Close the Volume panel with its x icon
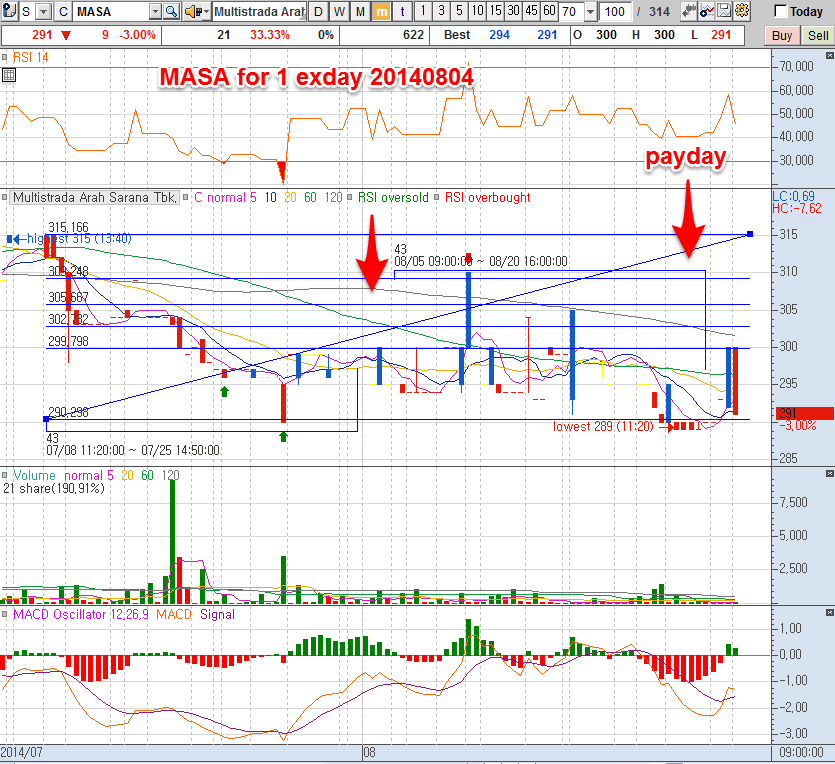835x764 pixels. (829, 473)
